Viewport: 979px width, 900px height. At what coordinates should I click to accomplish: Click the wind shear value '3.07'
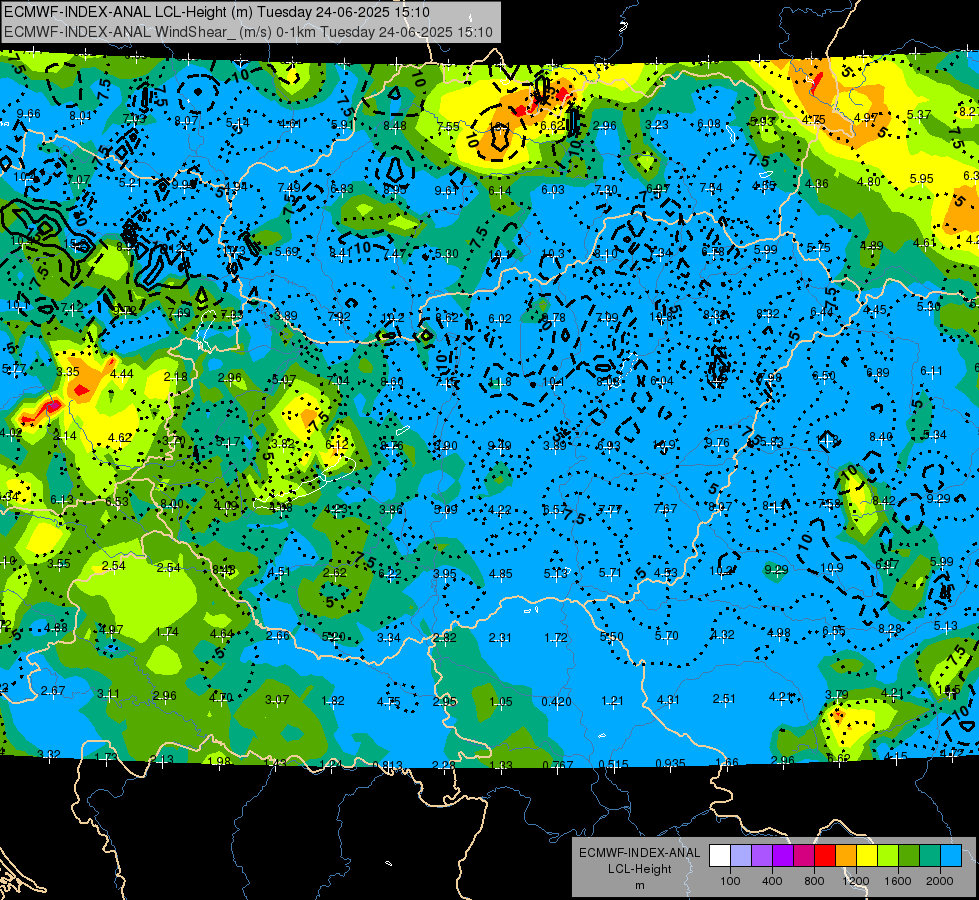[277, 700]
